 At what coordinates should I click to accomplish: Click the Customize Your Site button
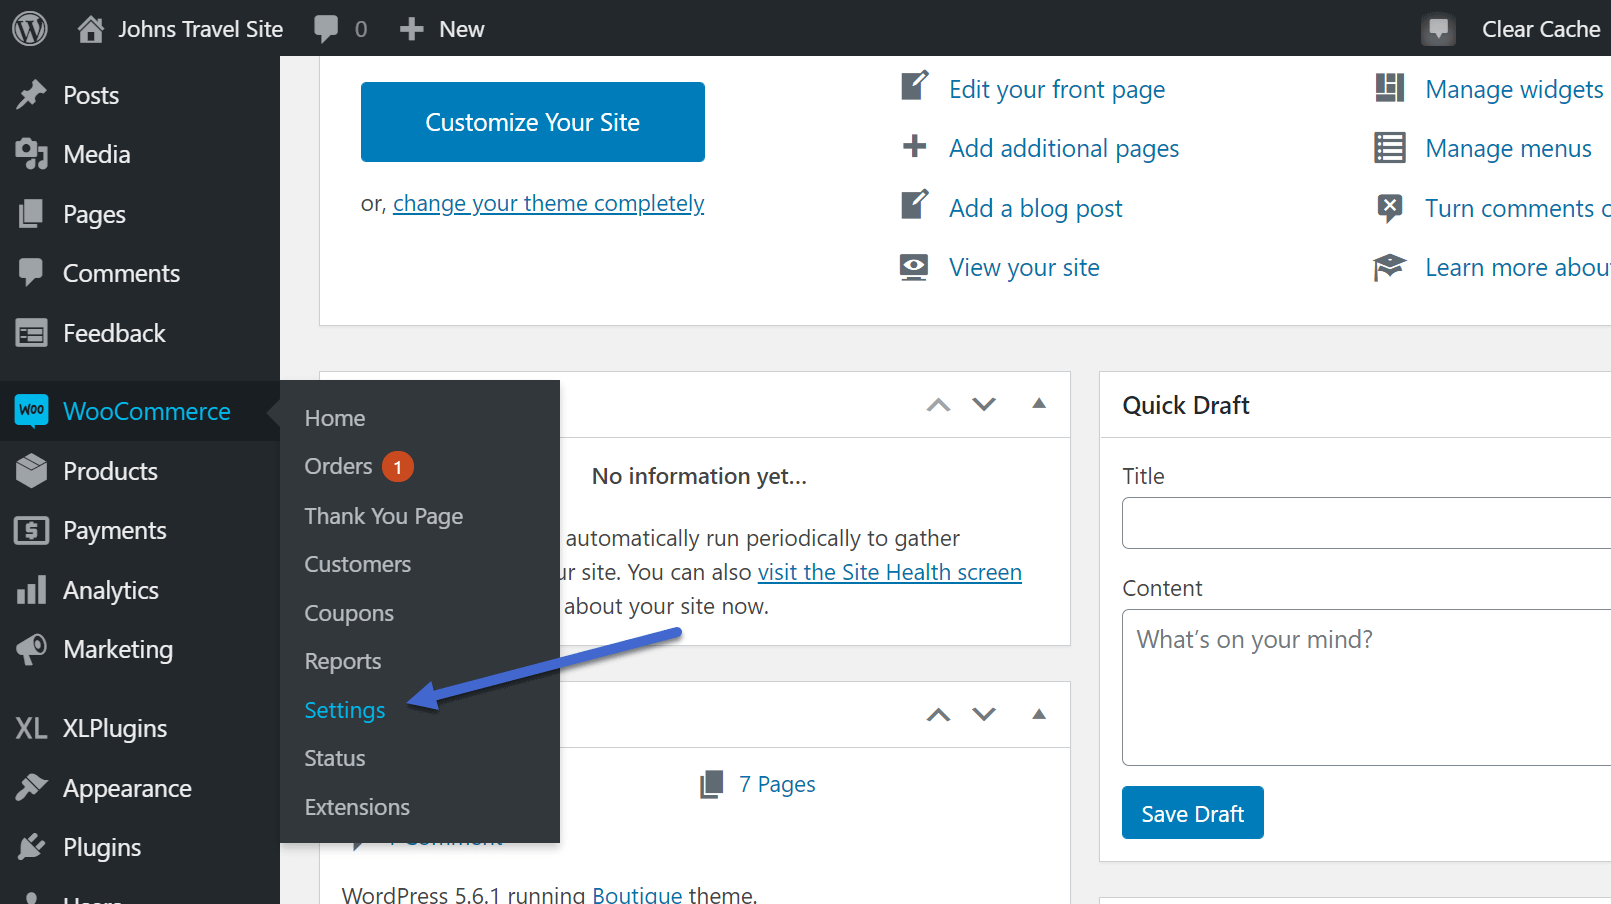coord(533,122)
